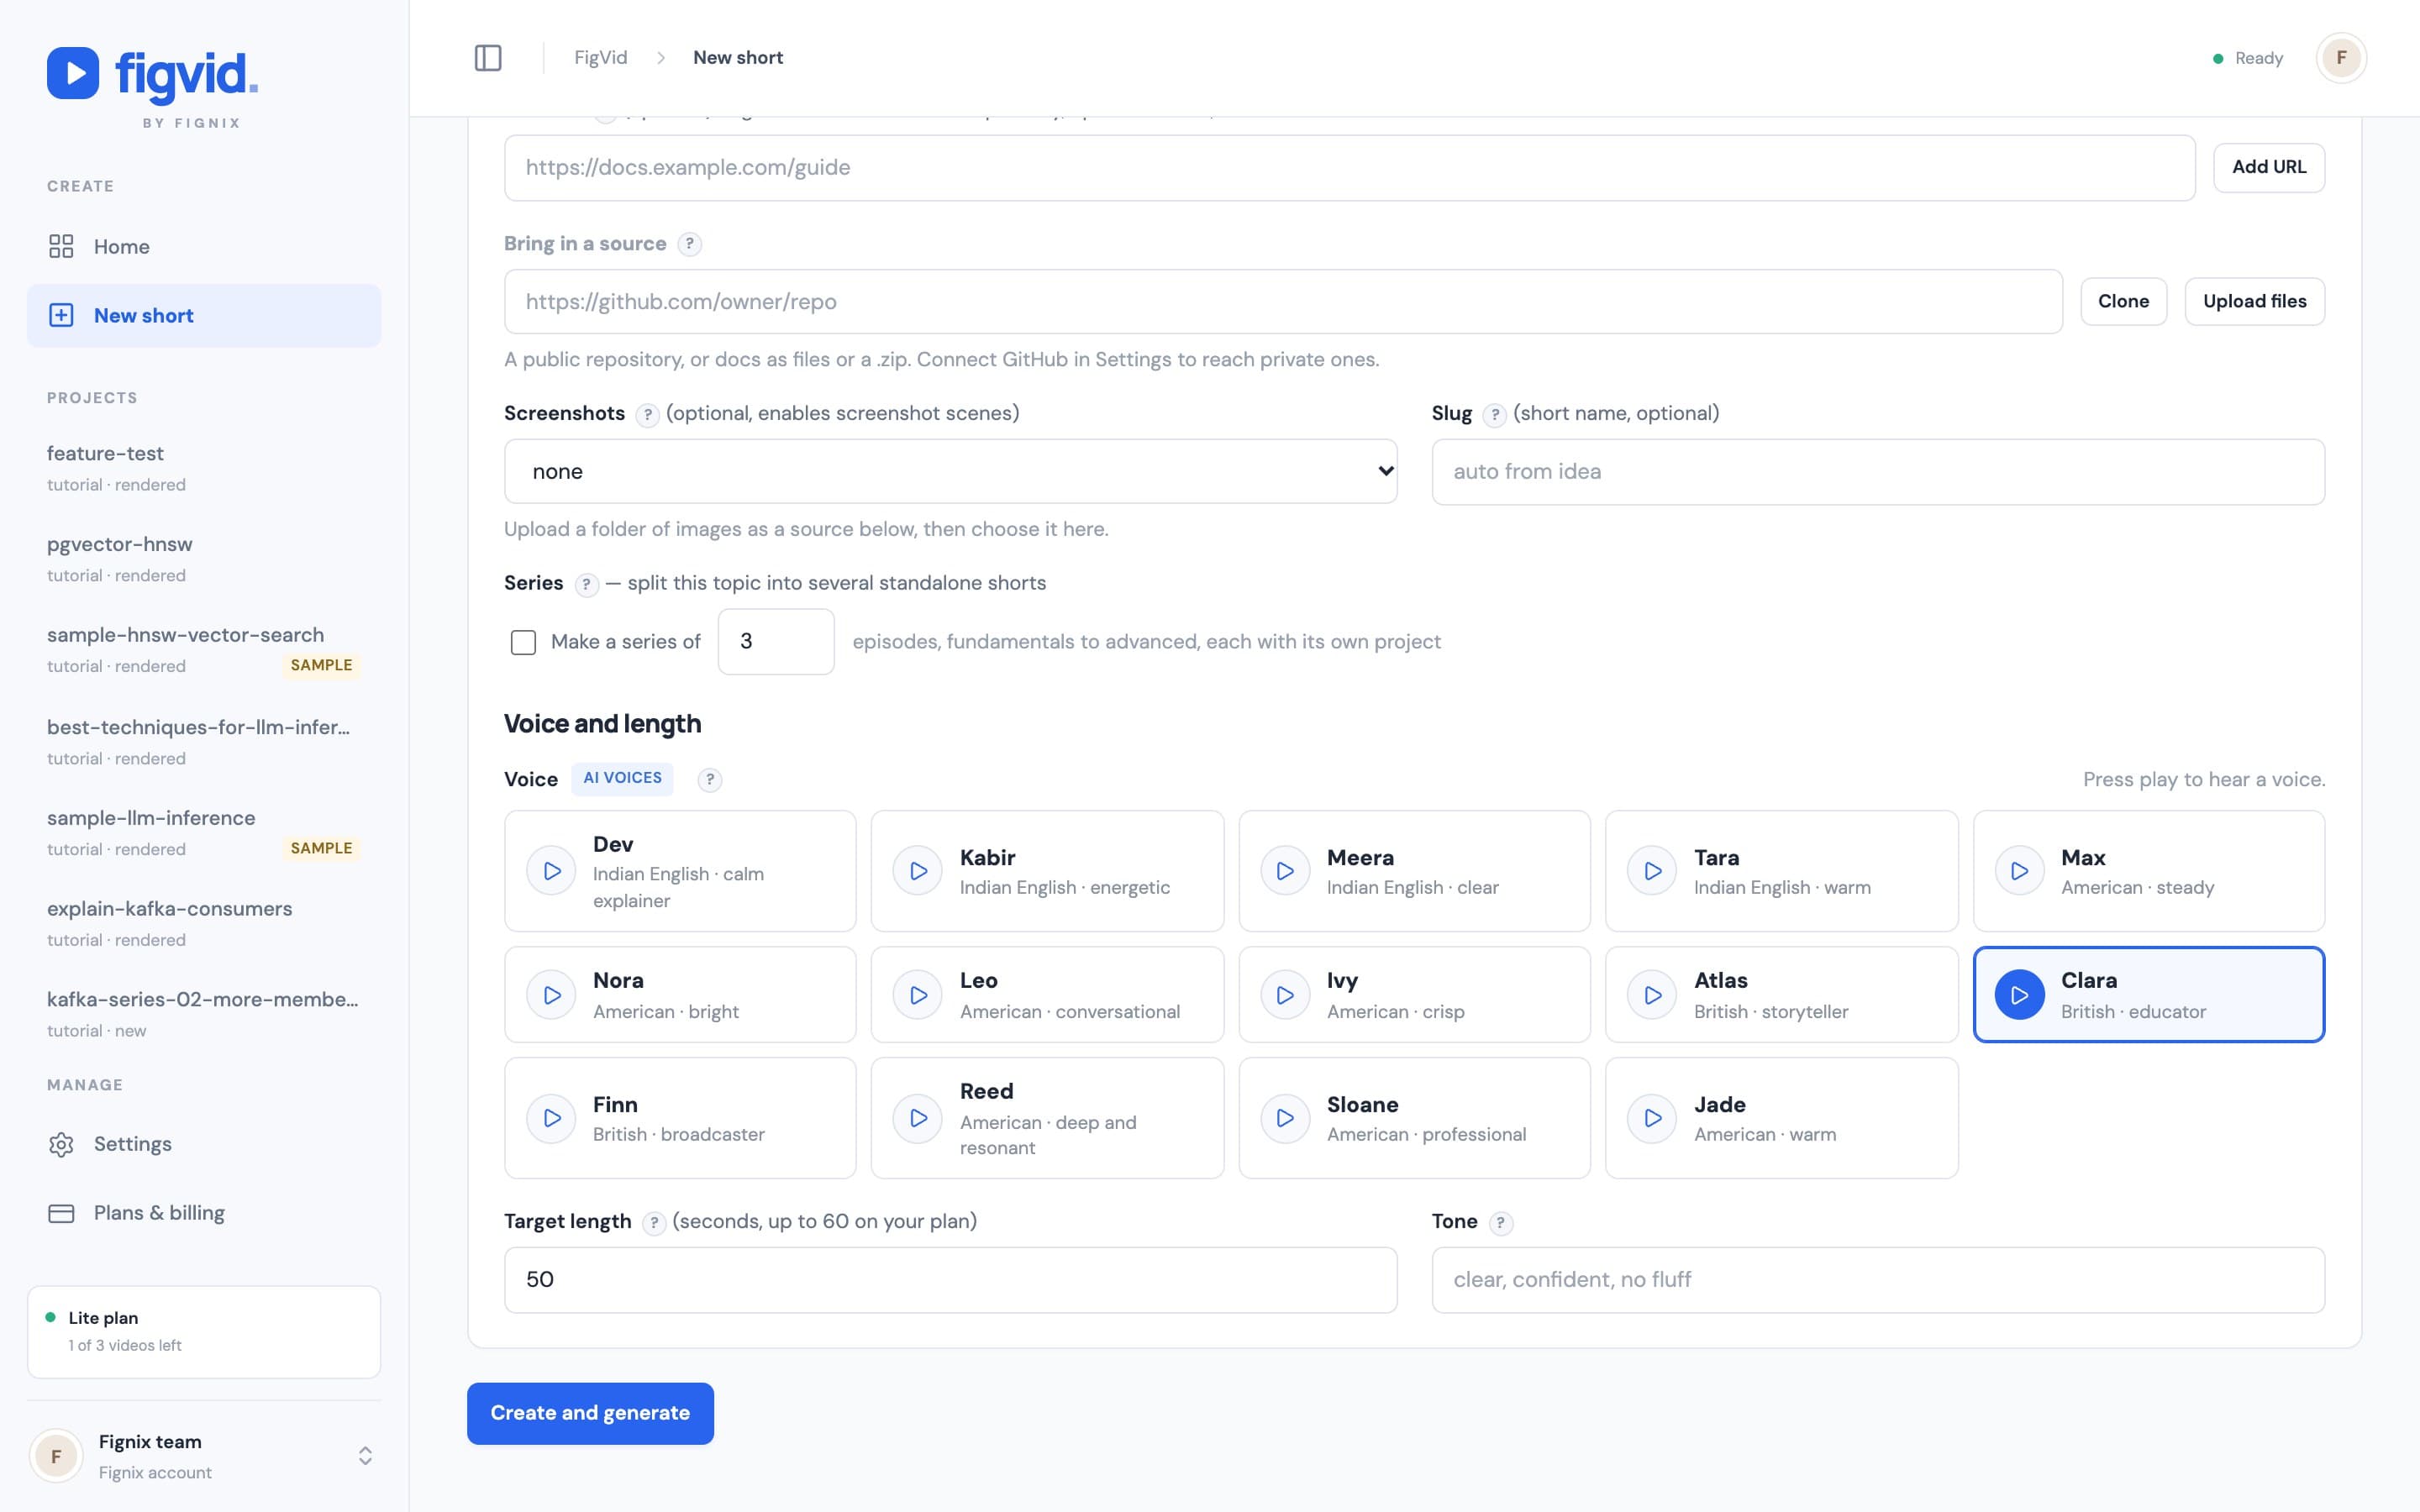This screenshot has width=2420, height=1512.
Task: Show the Tone help tooltip
Action: pyautogui.click(x=1500, y=1223)
